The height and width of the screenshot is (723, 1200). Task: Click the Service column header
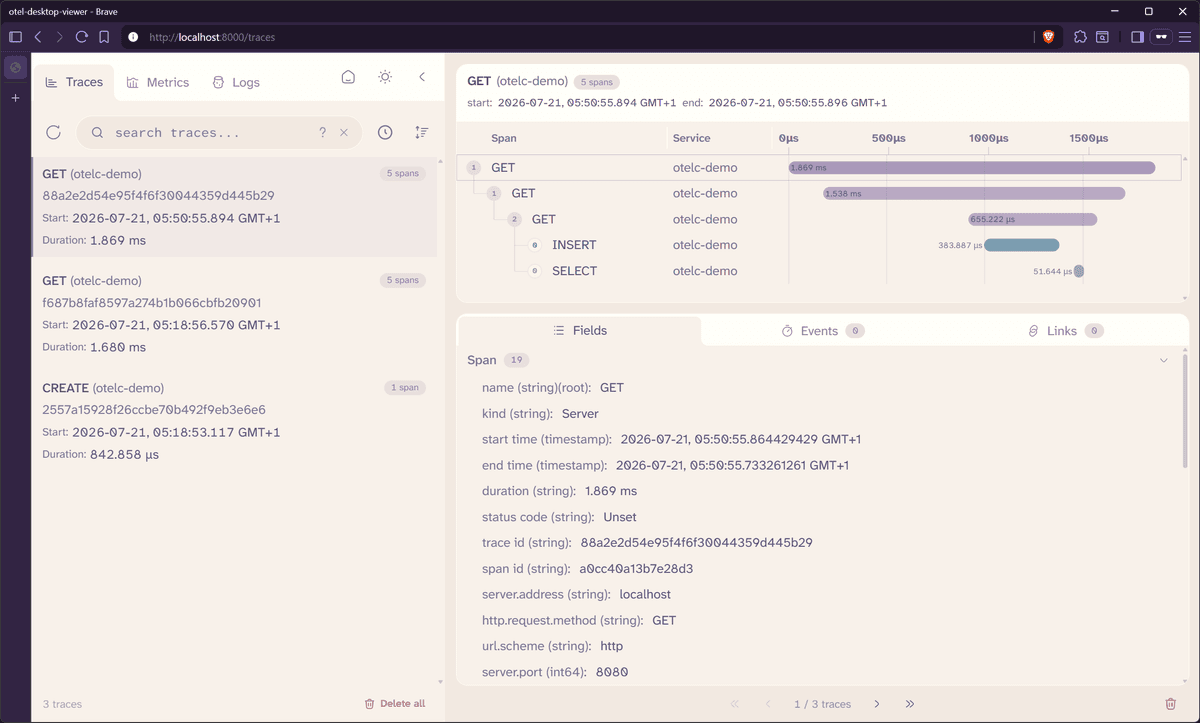691,138
